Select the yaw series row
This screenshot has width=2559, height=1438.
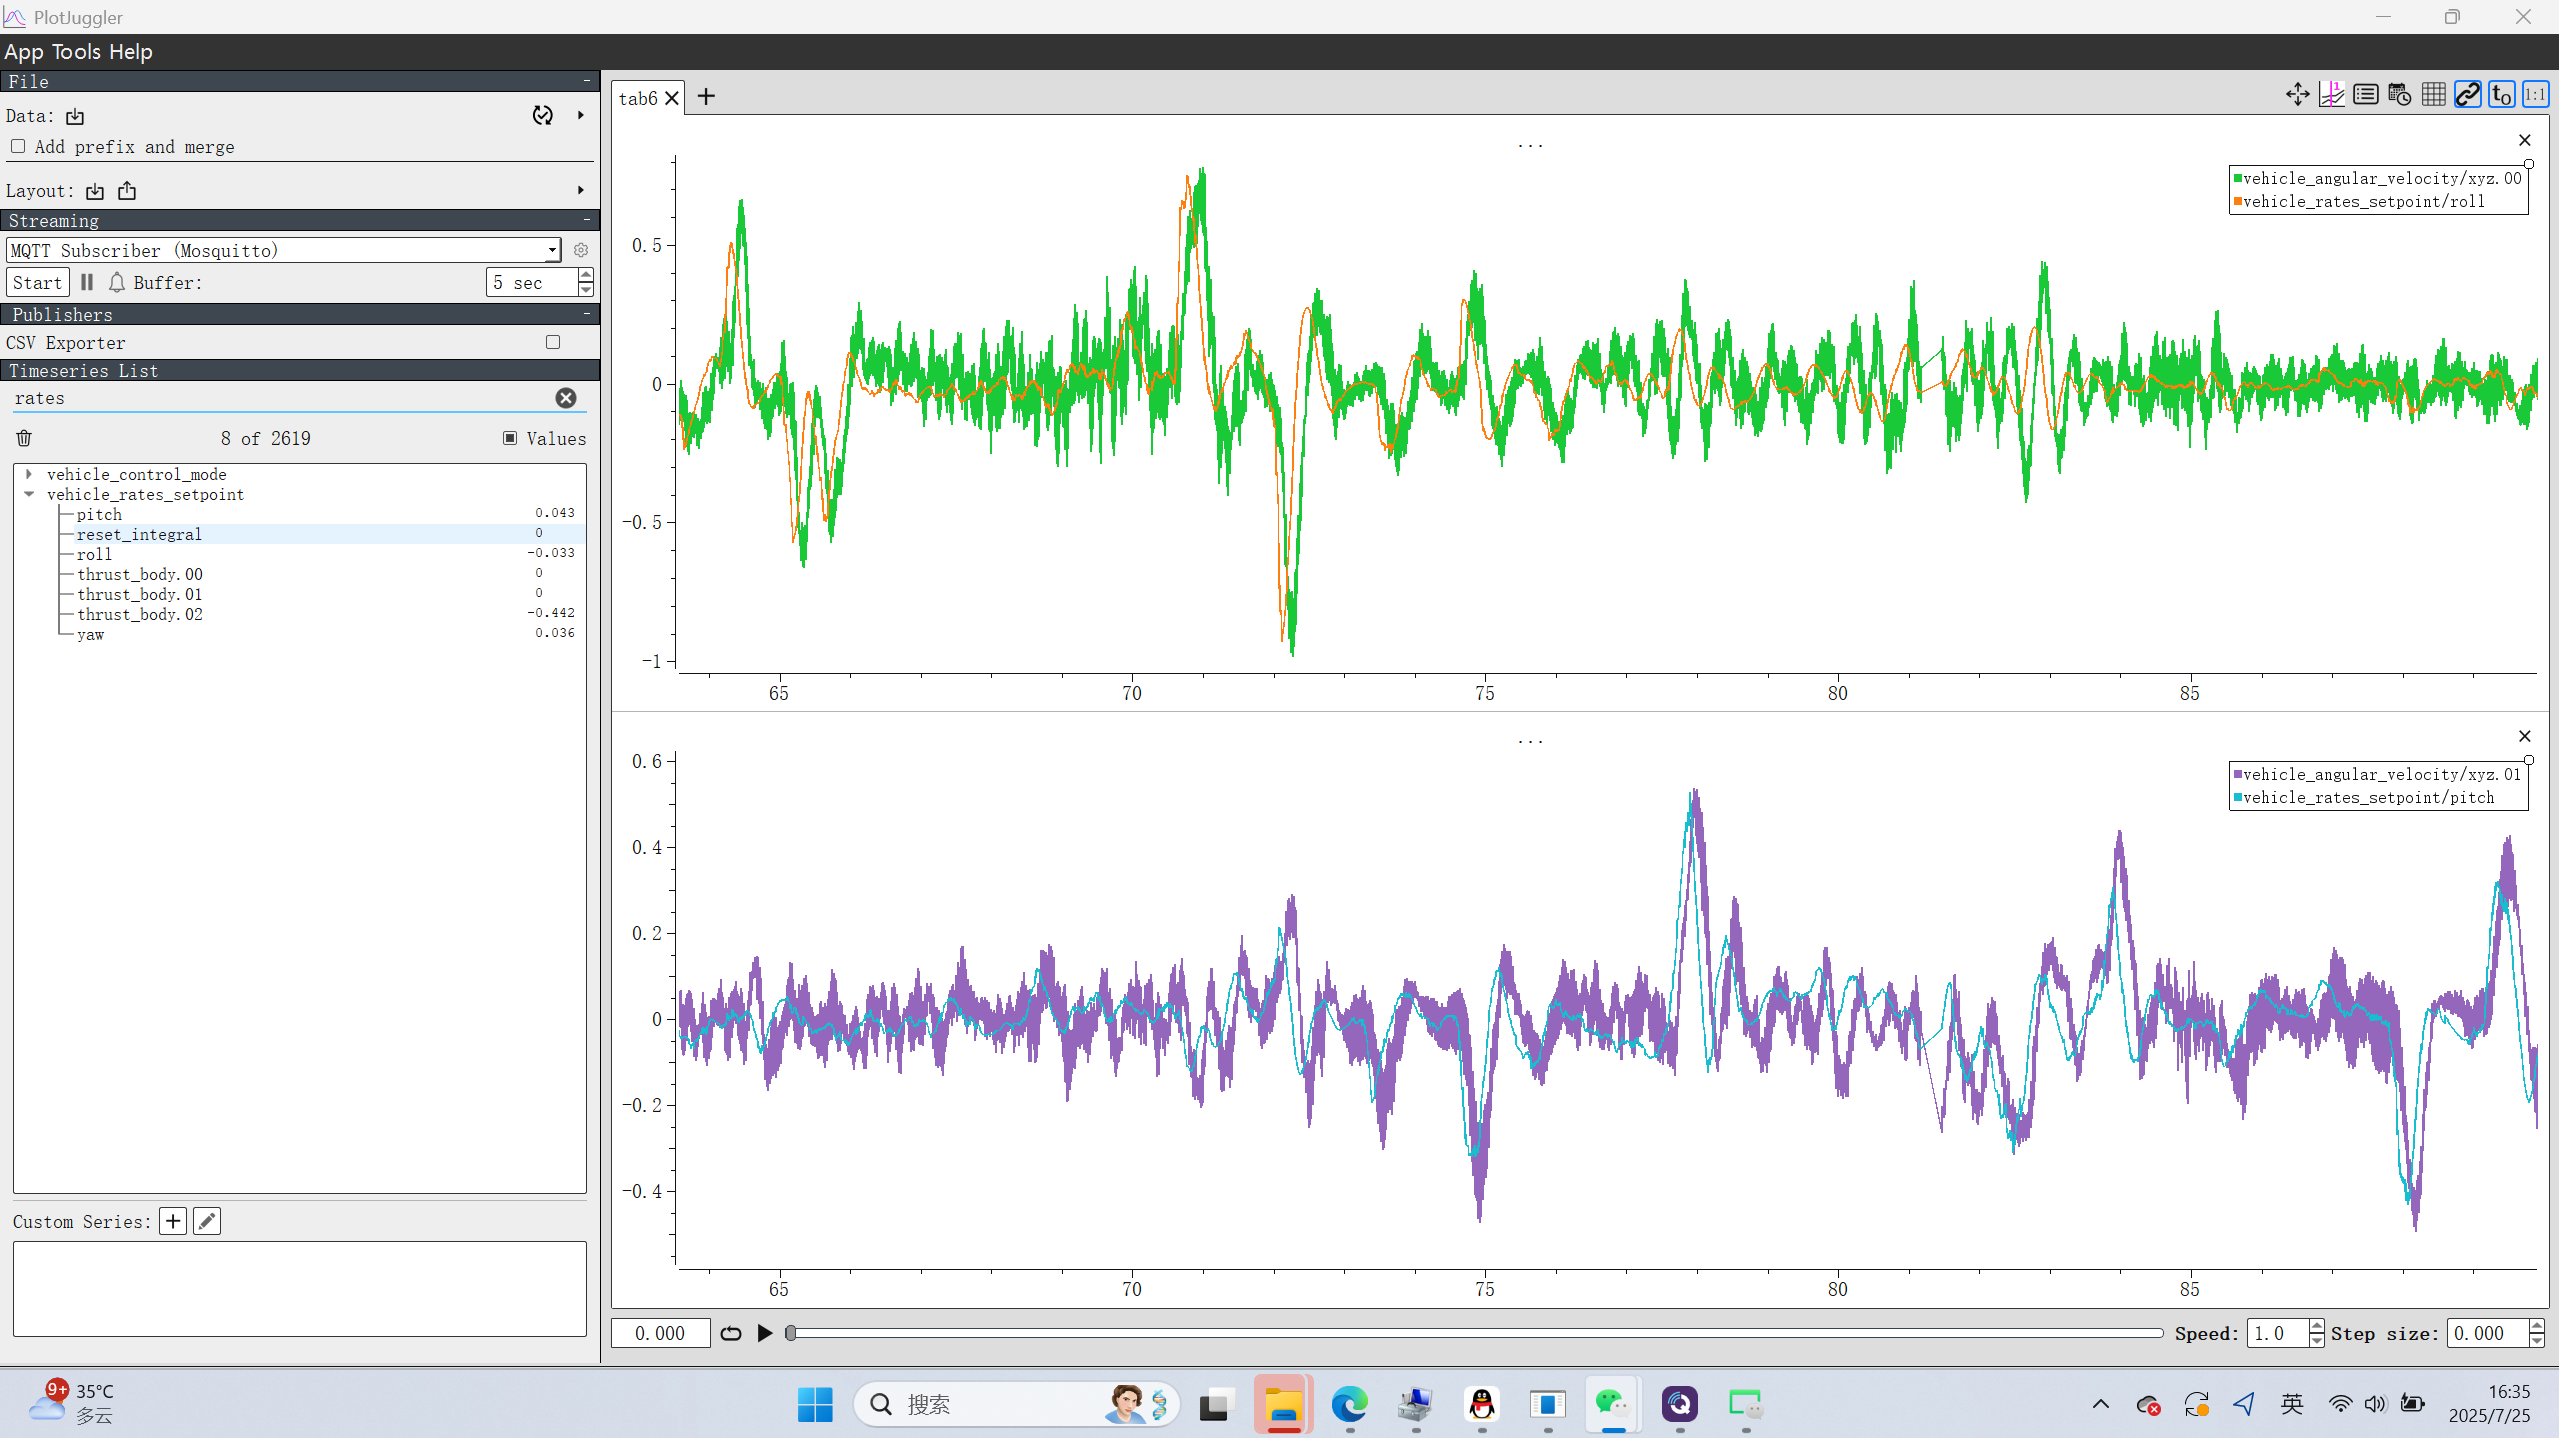coord(299,634)
